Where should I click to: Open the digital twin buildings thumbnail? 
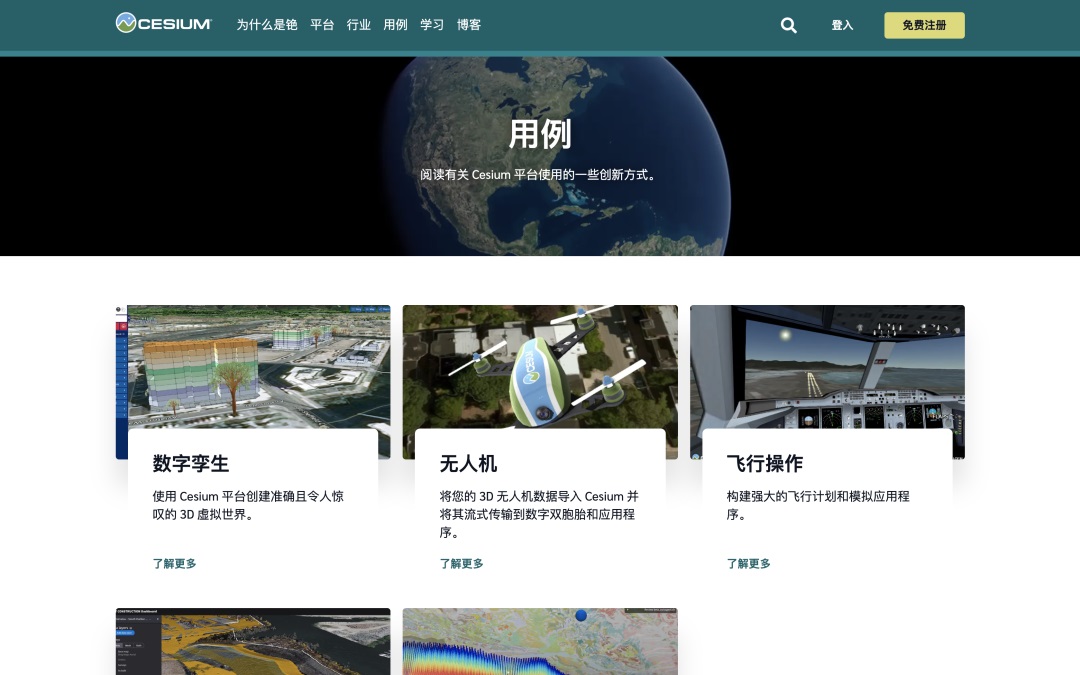pyautogui.click(x=253, y=366)
